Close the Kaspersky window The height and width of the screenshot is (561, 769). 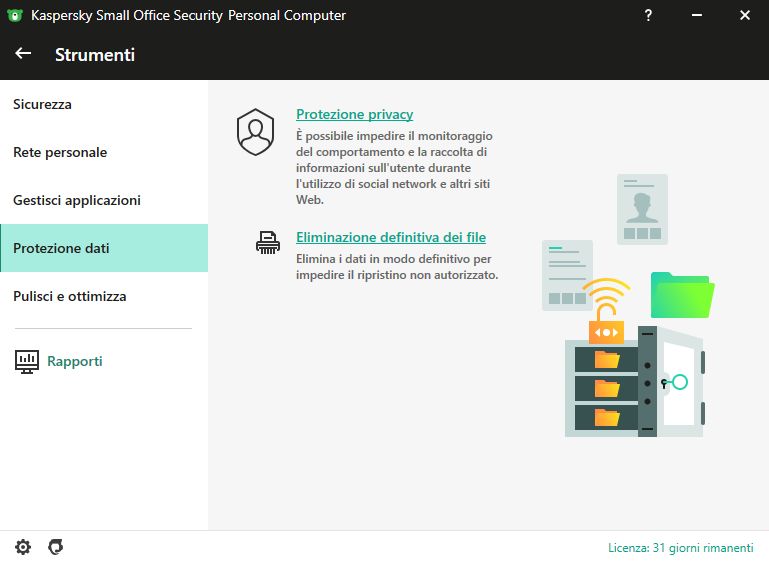pyautogui.click(x=744, y=15)
